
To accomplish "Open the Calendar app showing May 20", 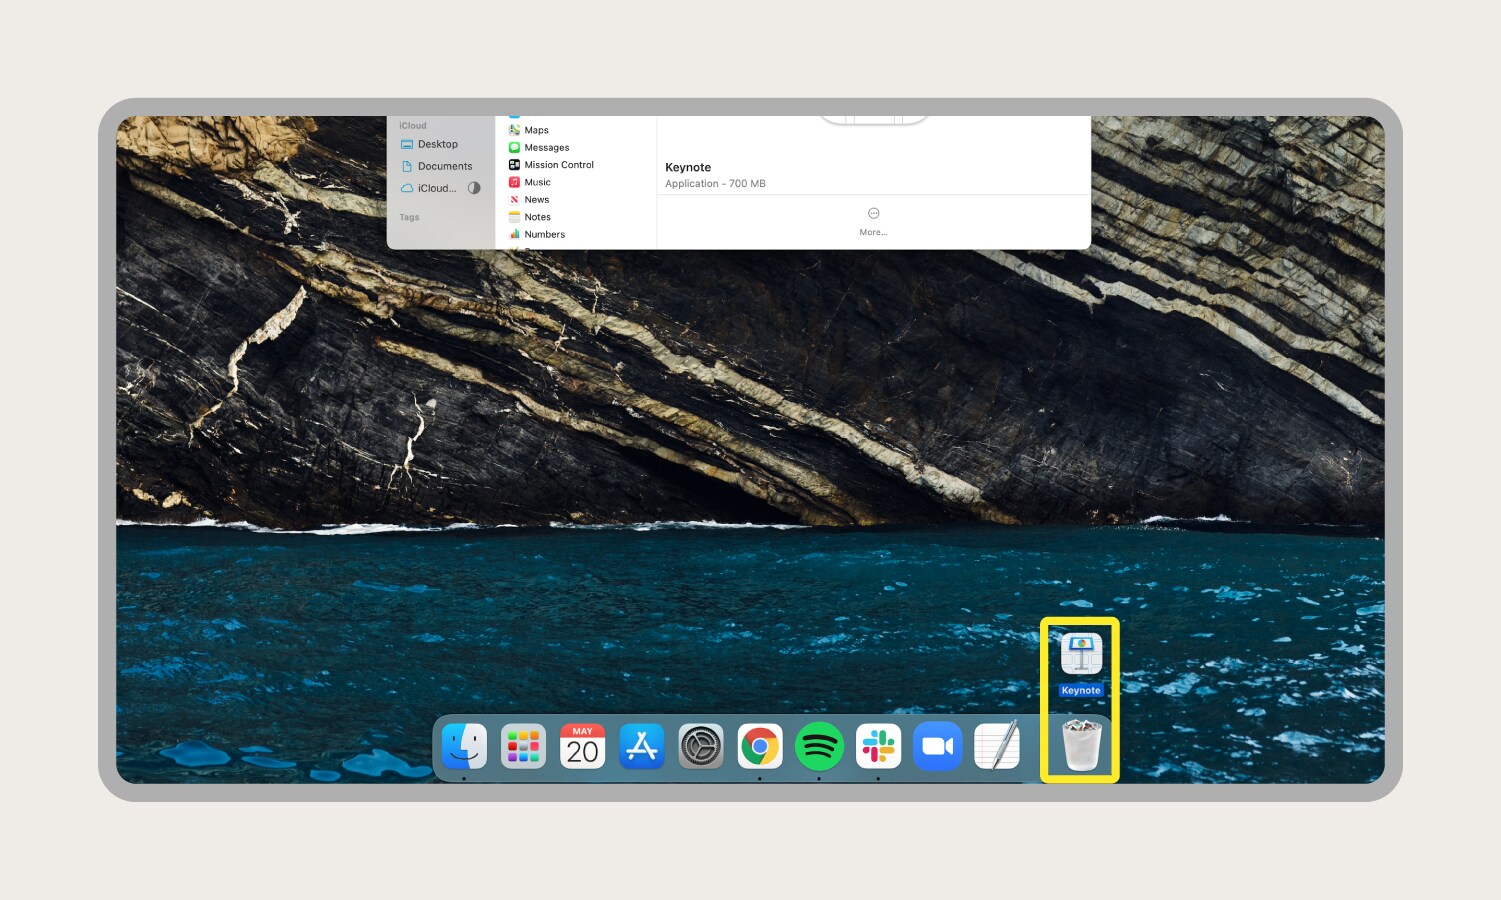I will [582, 746].
